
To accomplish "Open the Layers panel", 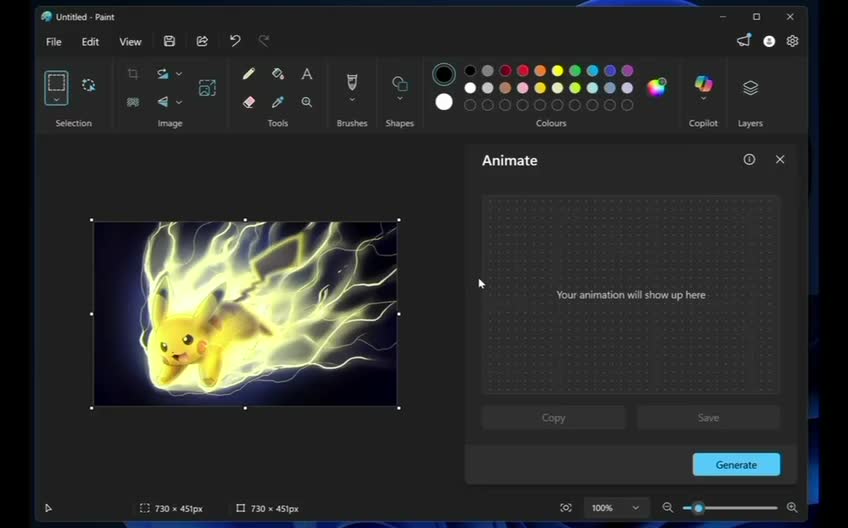I will (750, 88).
